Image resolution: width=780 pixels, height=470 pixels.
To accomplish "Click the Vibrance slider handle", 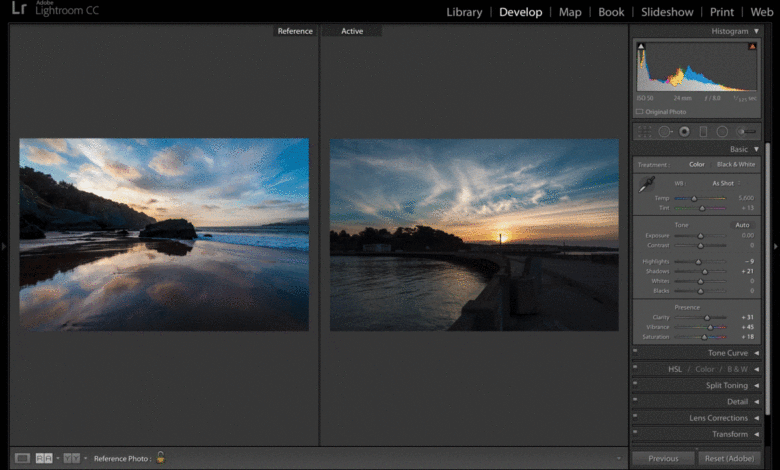I will click(710, 327).
